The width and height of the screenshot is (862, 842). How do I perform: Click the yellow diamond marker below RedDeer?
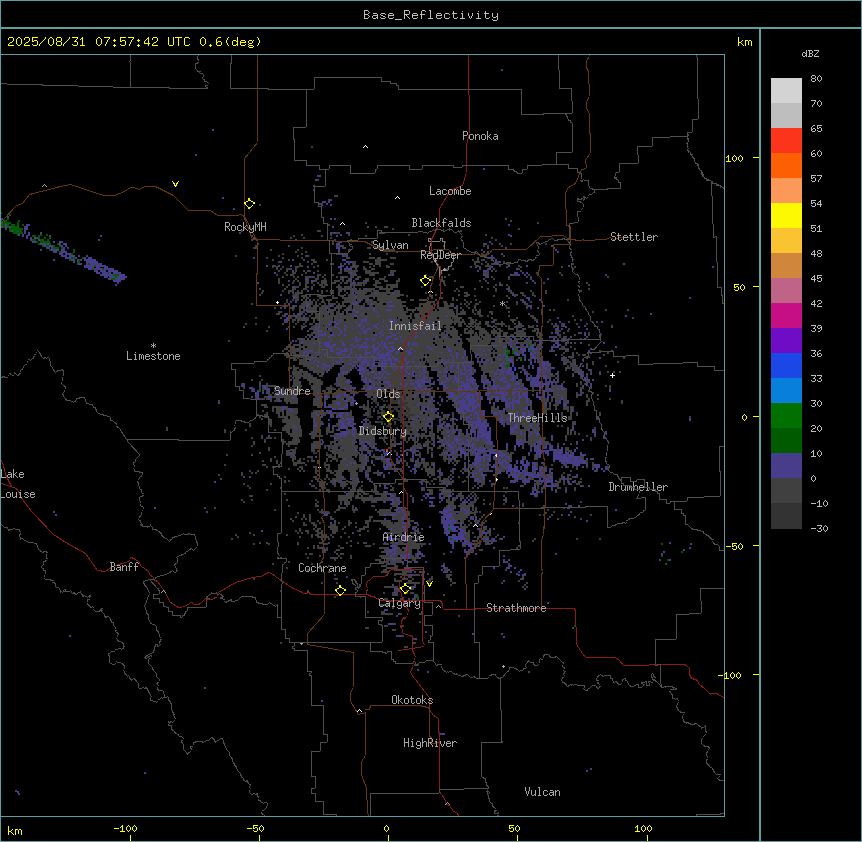[x=426, y=281]
